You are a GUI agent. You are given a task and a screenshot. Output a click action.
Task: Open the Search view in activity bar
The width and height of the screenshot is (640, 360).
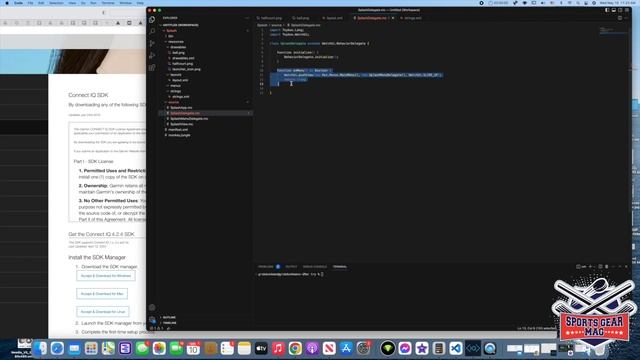[152, 31]
